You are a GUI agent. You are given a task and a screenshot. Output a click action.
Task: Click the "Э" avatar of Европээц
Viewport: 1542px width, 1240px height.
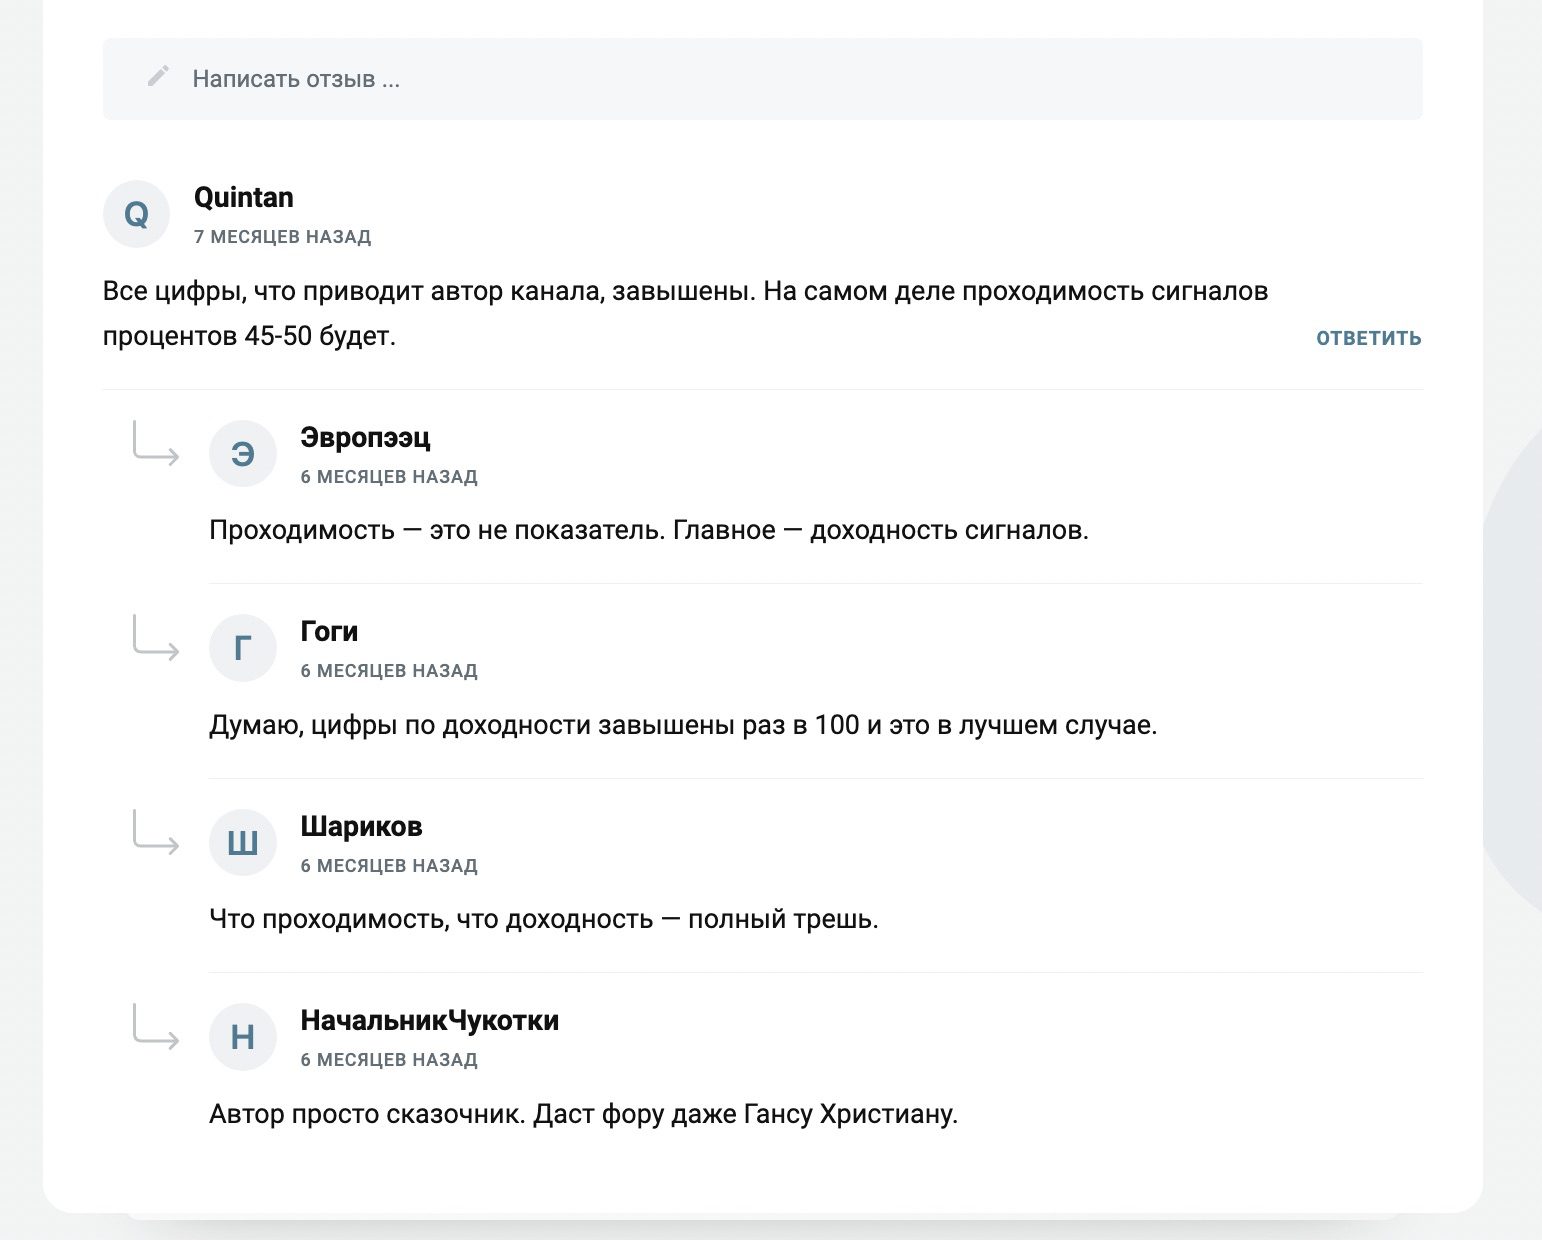tap(242, 454)
